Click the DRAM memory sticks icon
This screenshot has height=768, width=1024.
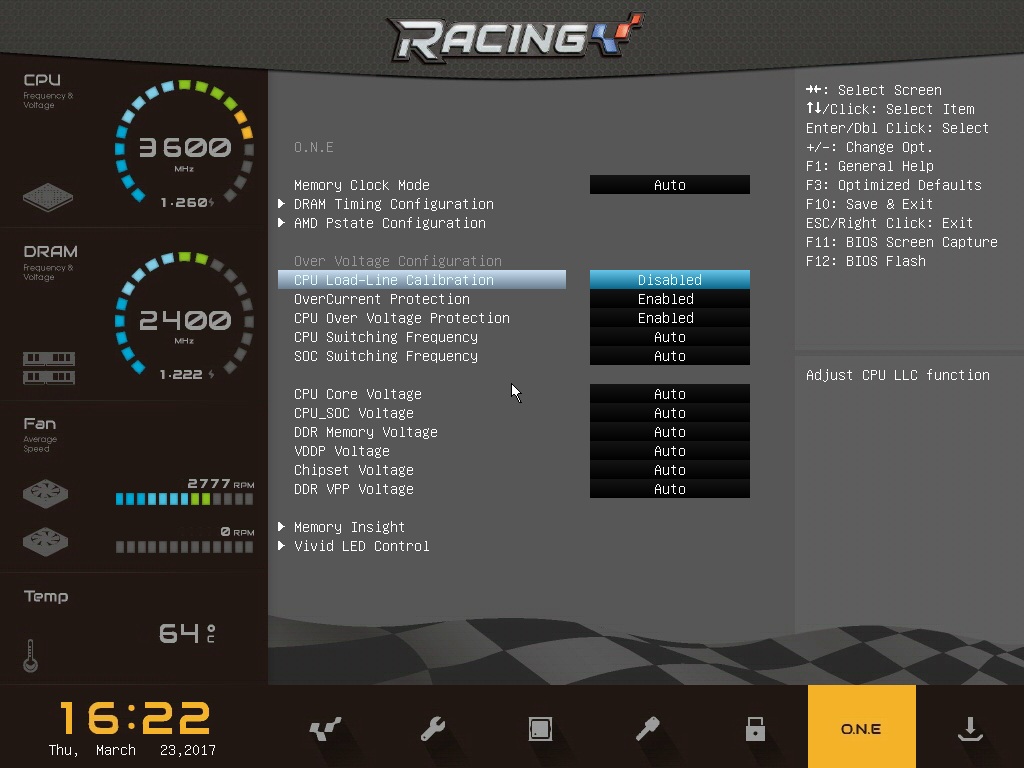(x=49, y=368)
